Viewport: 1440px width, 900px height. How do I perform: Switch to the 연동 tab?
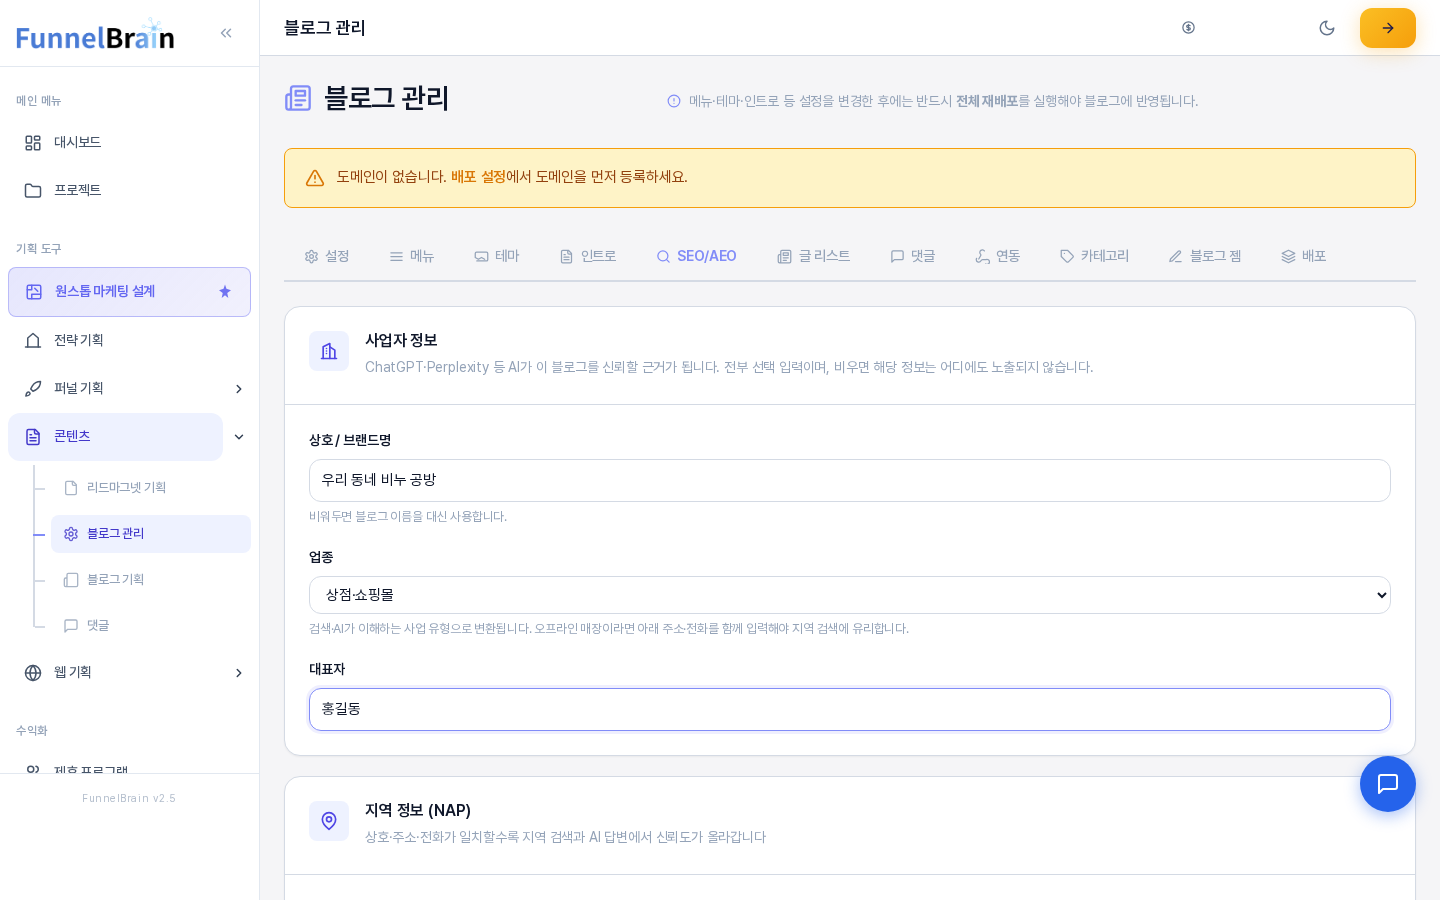(x=998, y=256)
